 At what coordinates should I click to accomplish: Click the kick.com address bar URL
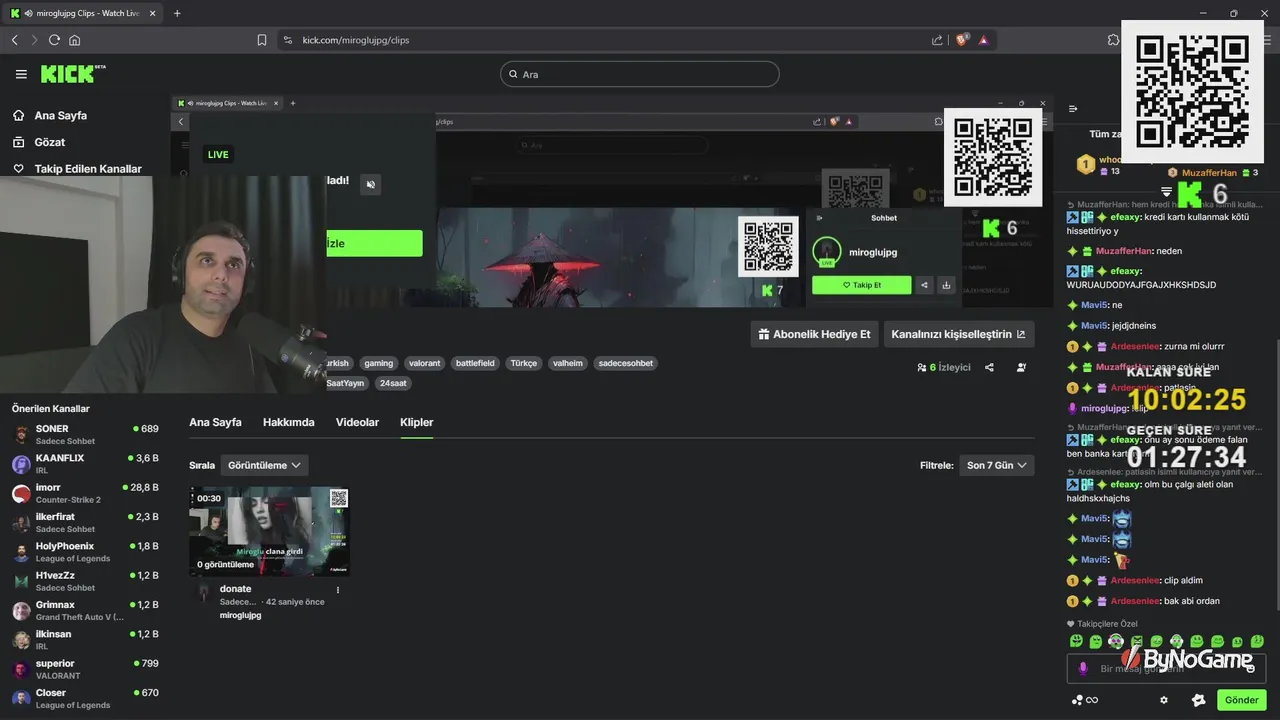[356, 40]
